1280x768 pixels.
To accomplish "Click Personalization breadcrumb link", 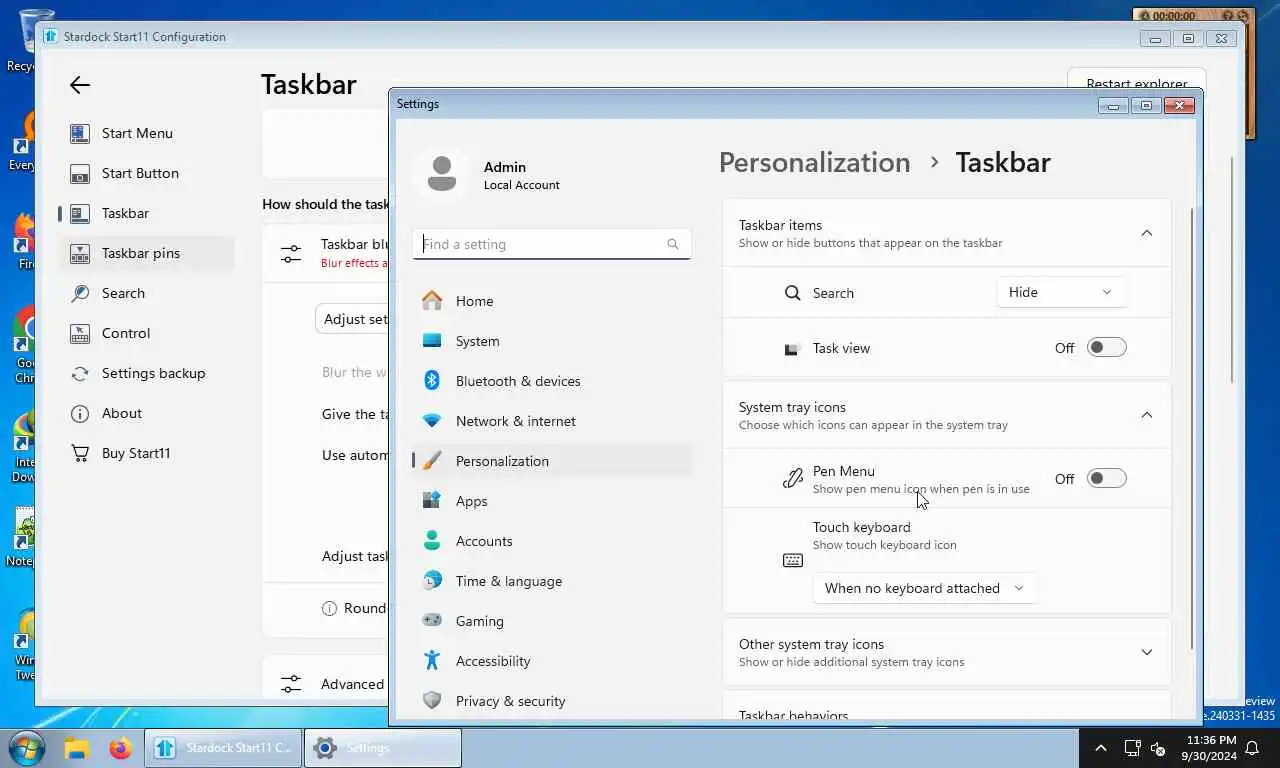I will pos(814,162).
